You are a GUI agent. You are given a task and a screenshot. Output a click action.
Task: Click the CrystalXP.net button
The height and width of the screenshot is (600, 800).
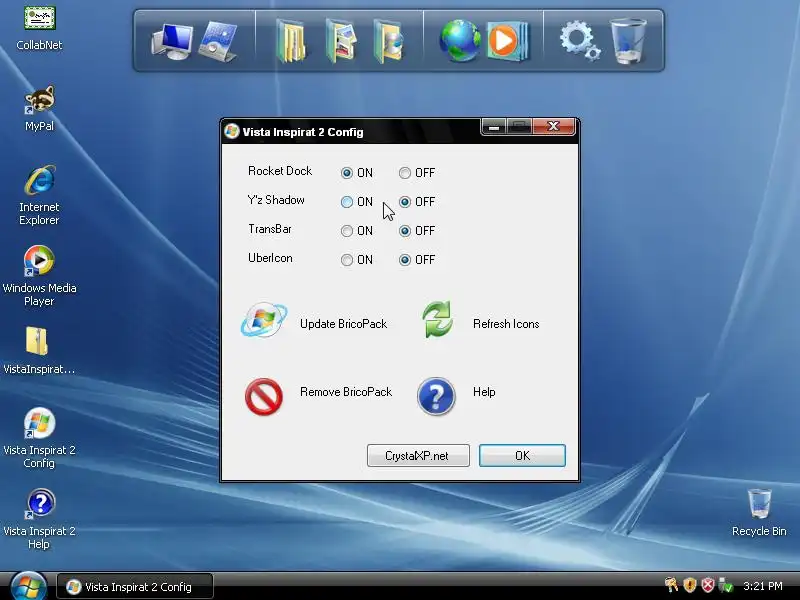point(418,455)
